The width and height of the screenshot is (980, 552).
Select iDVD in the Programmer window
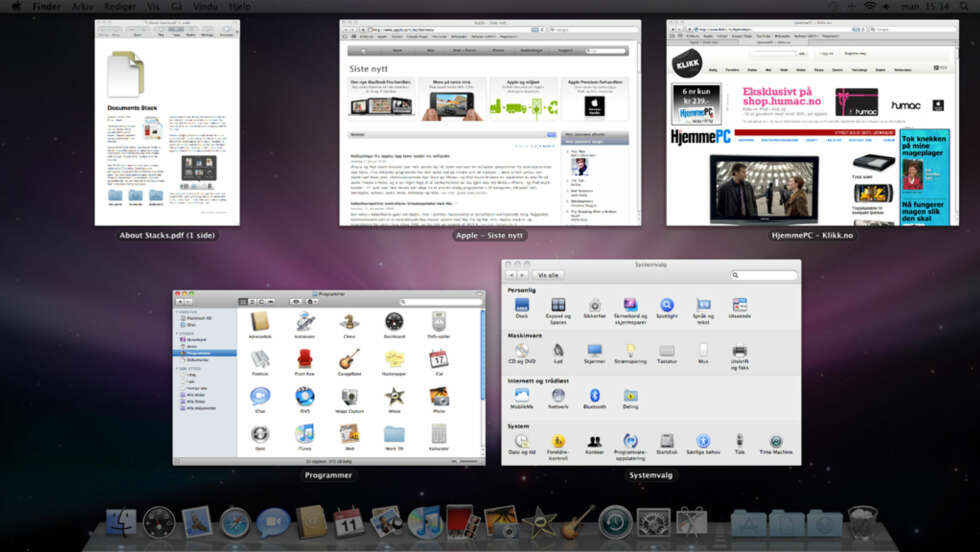coord(304,400)
